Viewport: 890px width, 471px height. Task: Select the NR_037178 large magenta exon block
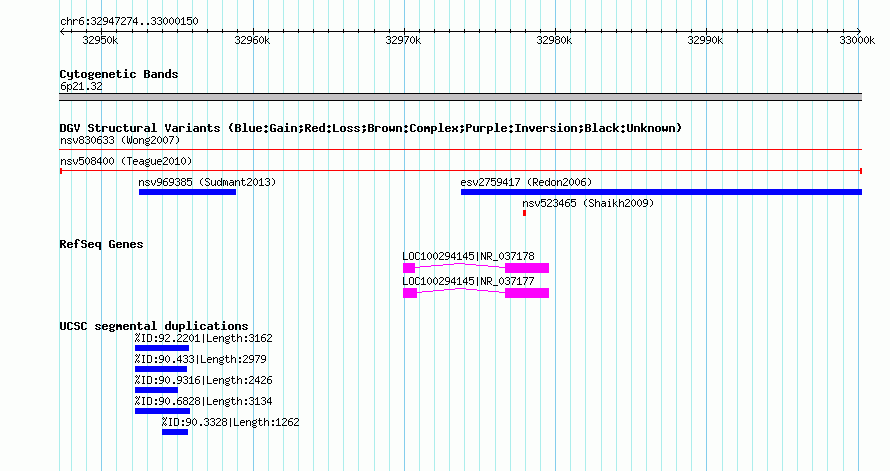click(x=527, y=268)
